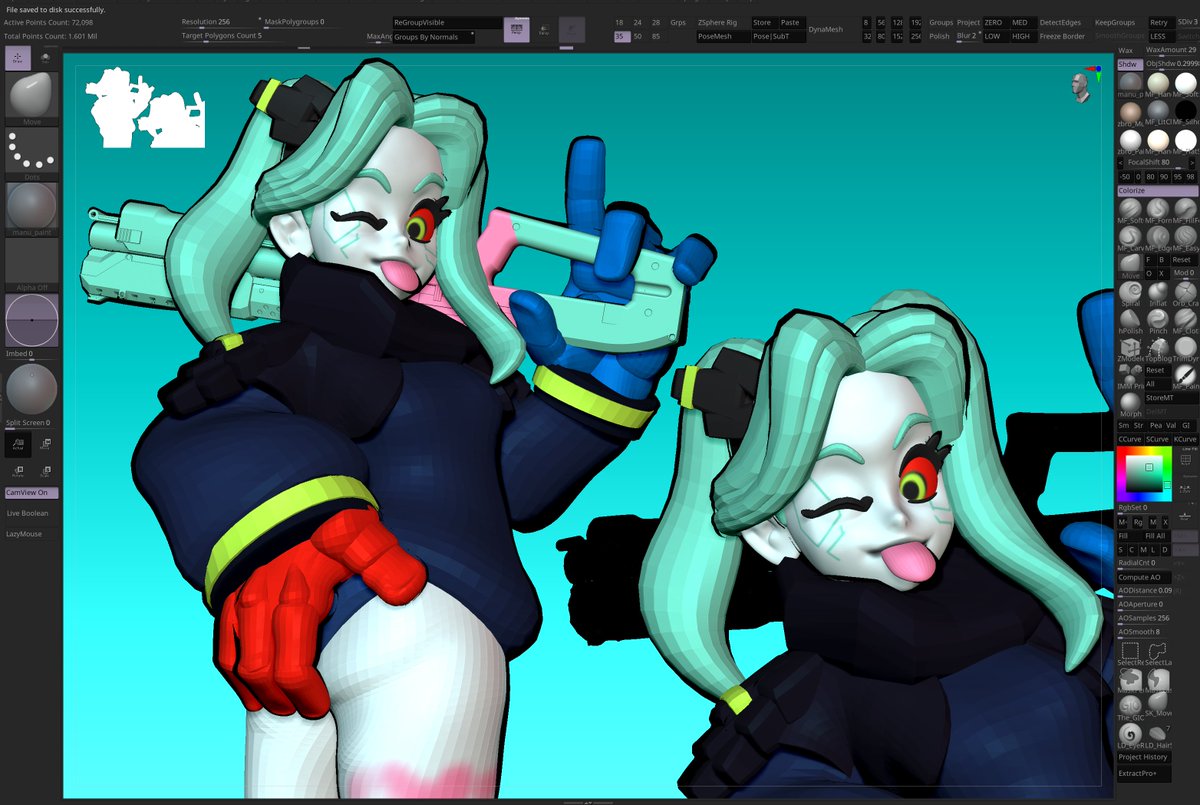The height and width of the screenshot is (805, 1200).
Task: Click the ZSphere Rig button
Action: click(717, 22)
